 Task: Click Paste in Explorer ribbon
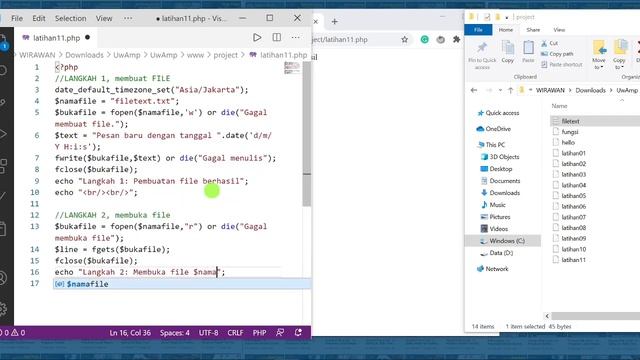point(528,52)
